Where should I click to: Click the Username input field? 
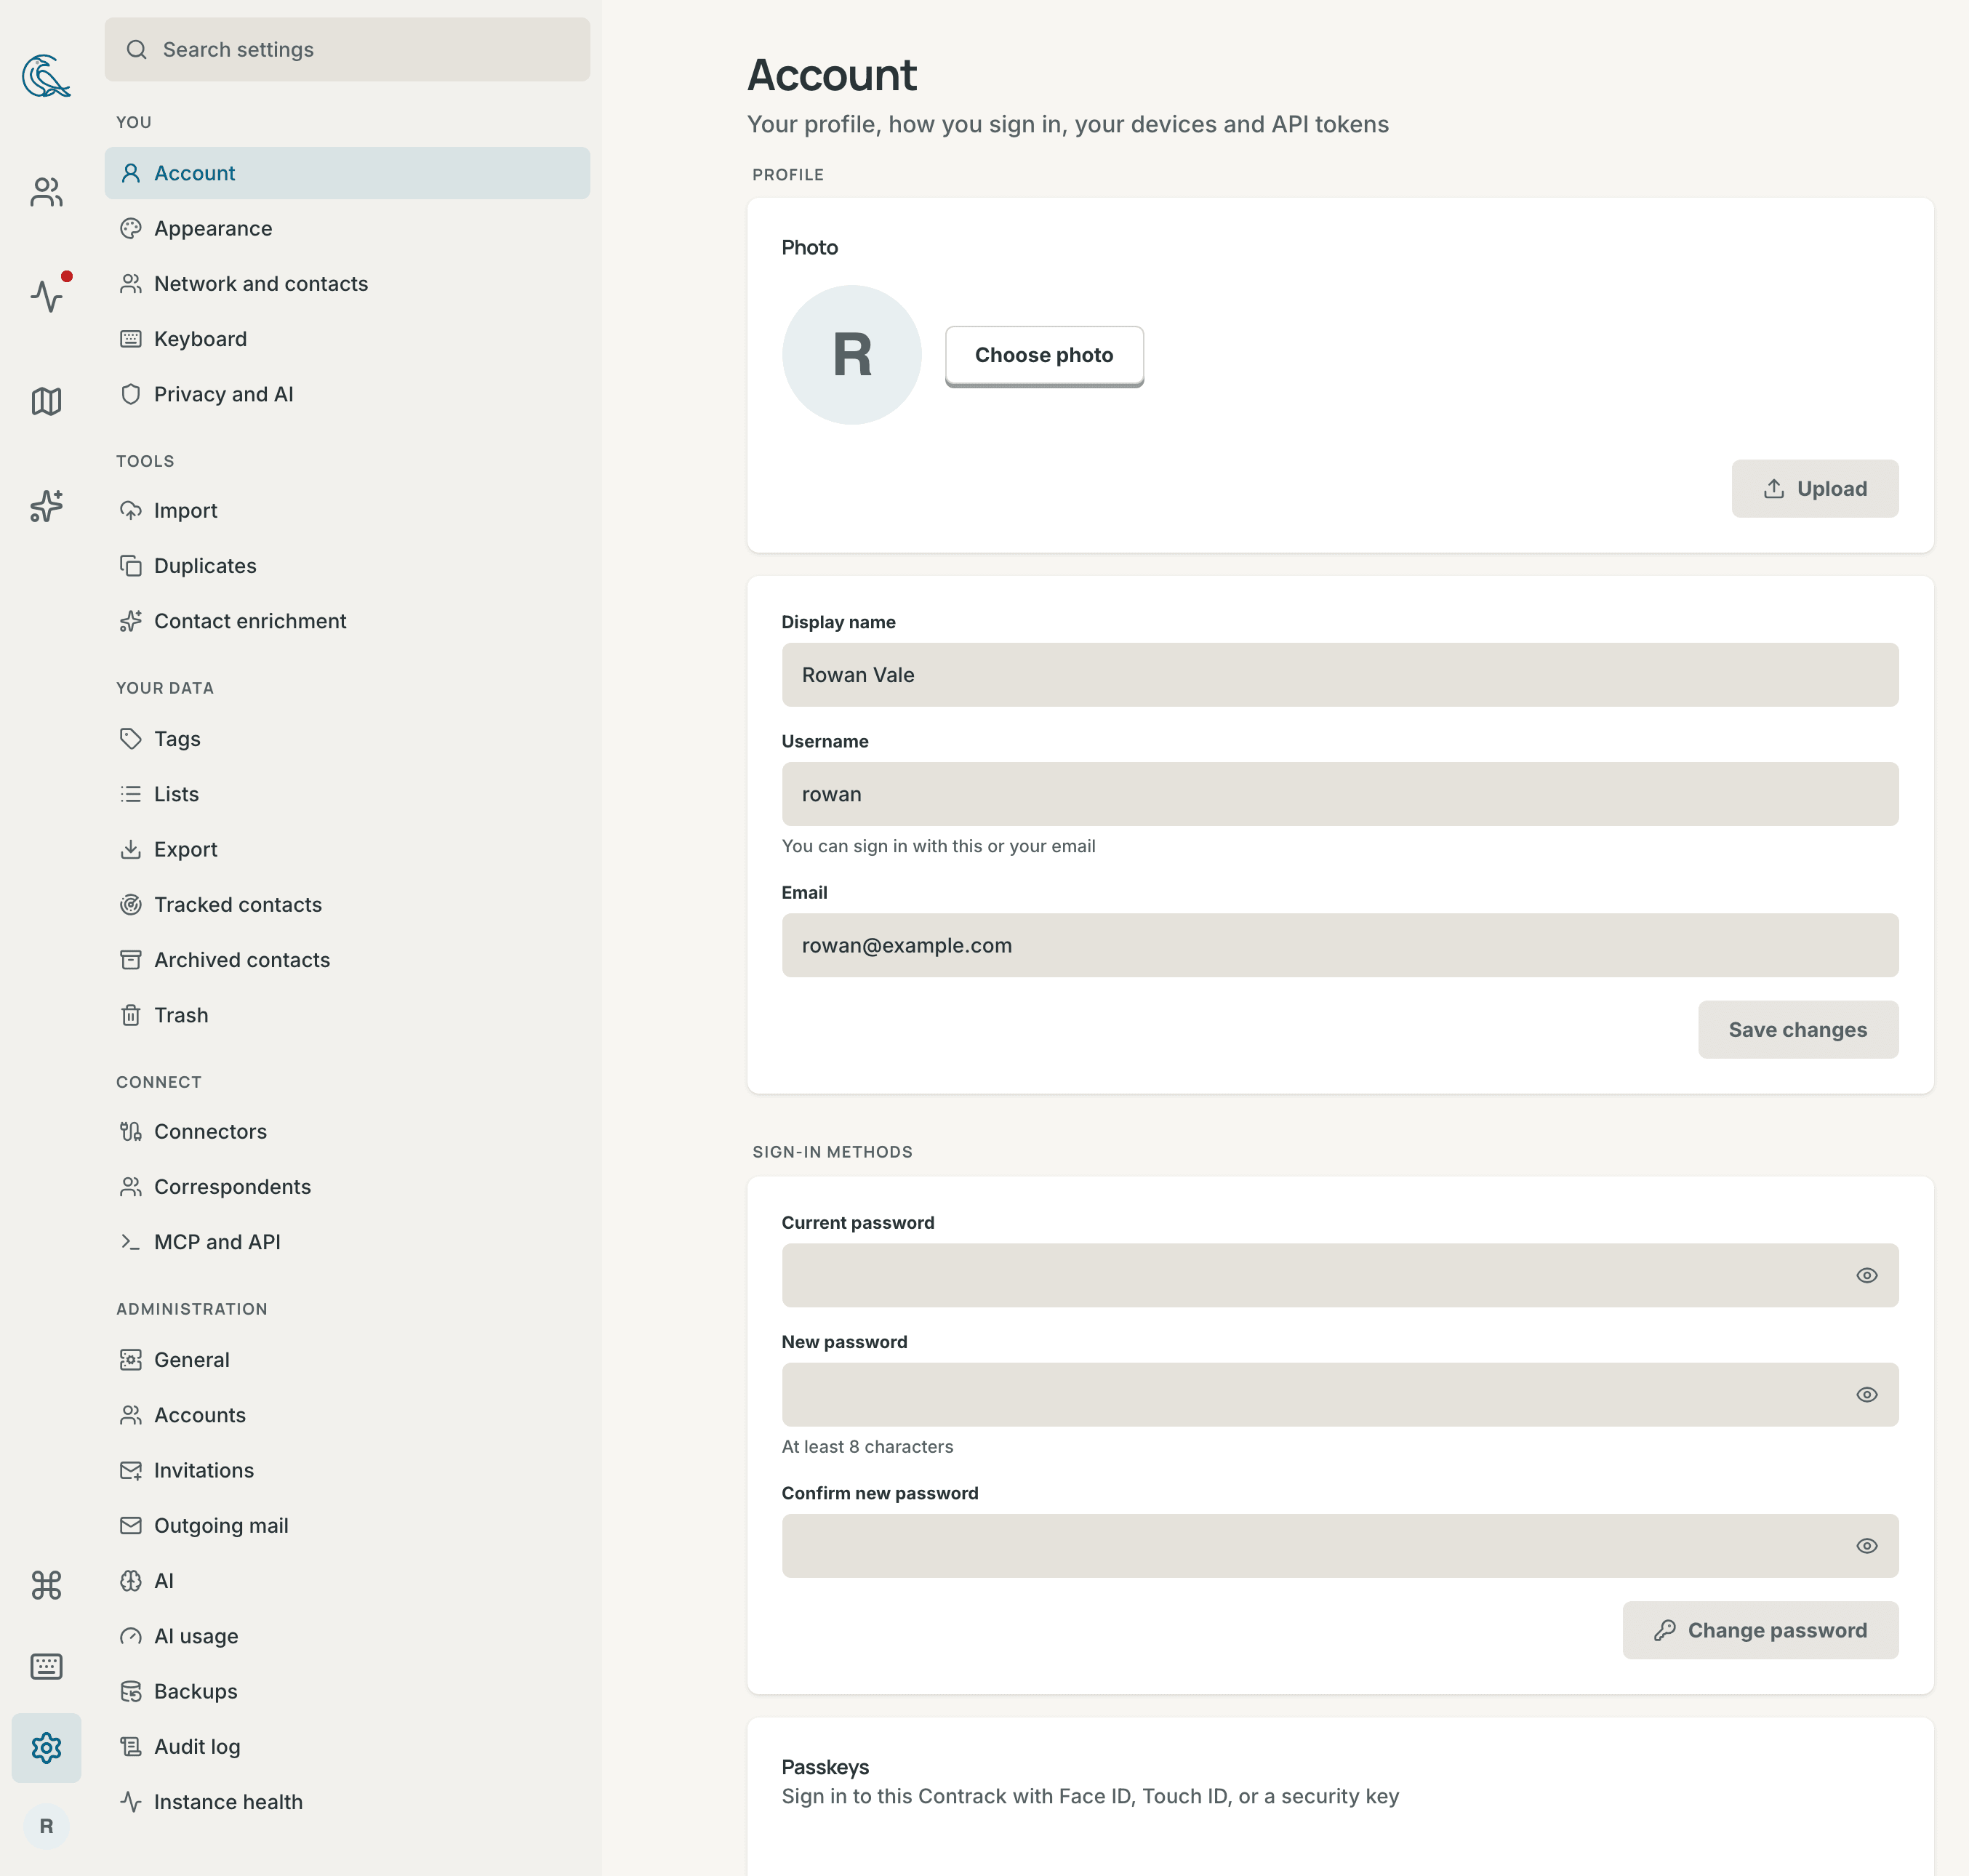1339,794
